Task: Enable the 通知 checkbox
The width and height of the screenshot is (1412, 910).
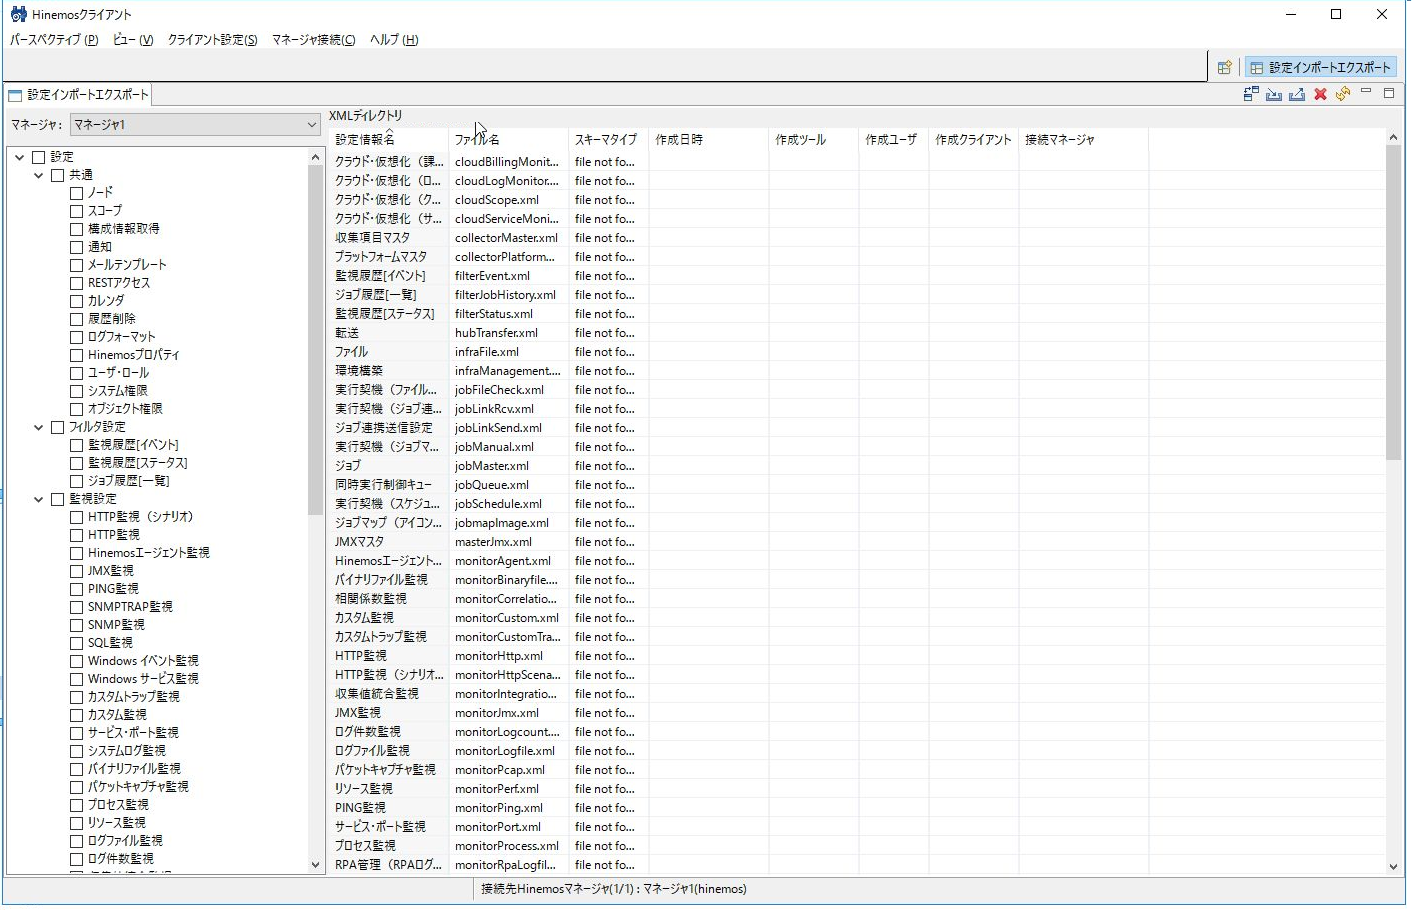Action: click(x=76, y=247)
